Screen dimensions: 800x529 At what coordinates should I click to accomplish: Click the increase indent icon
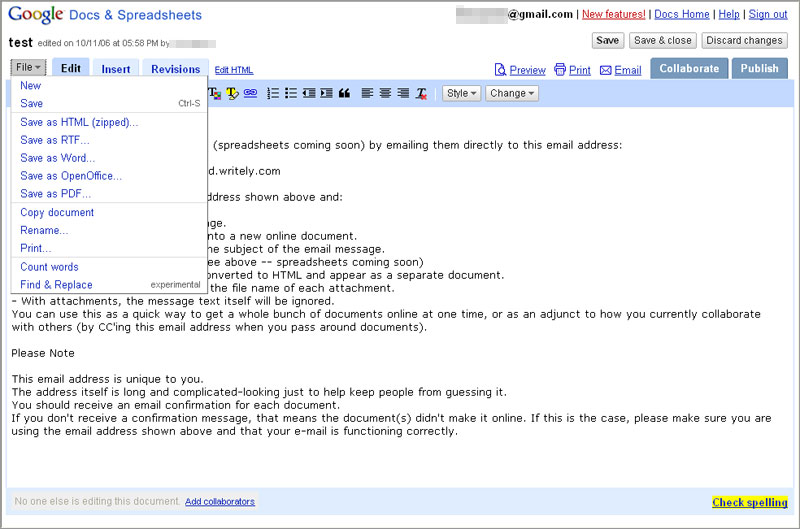[327, 93]
